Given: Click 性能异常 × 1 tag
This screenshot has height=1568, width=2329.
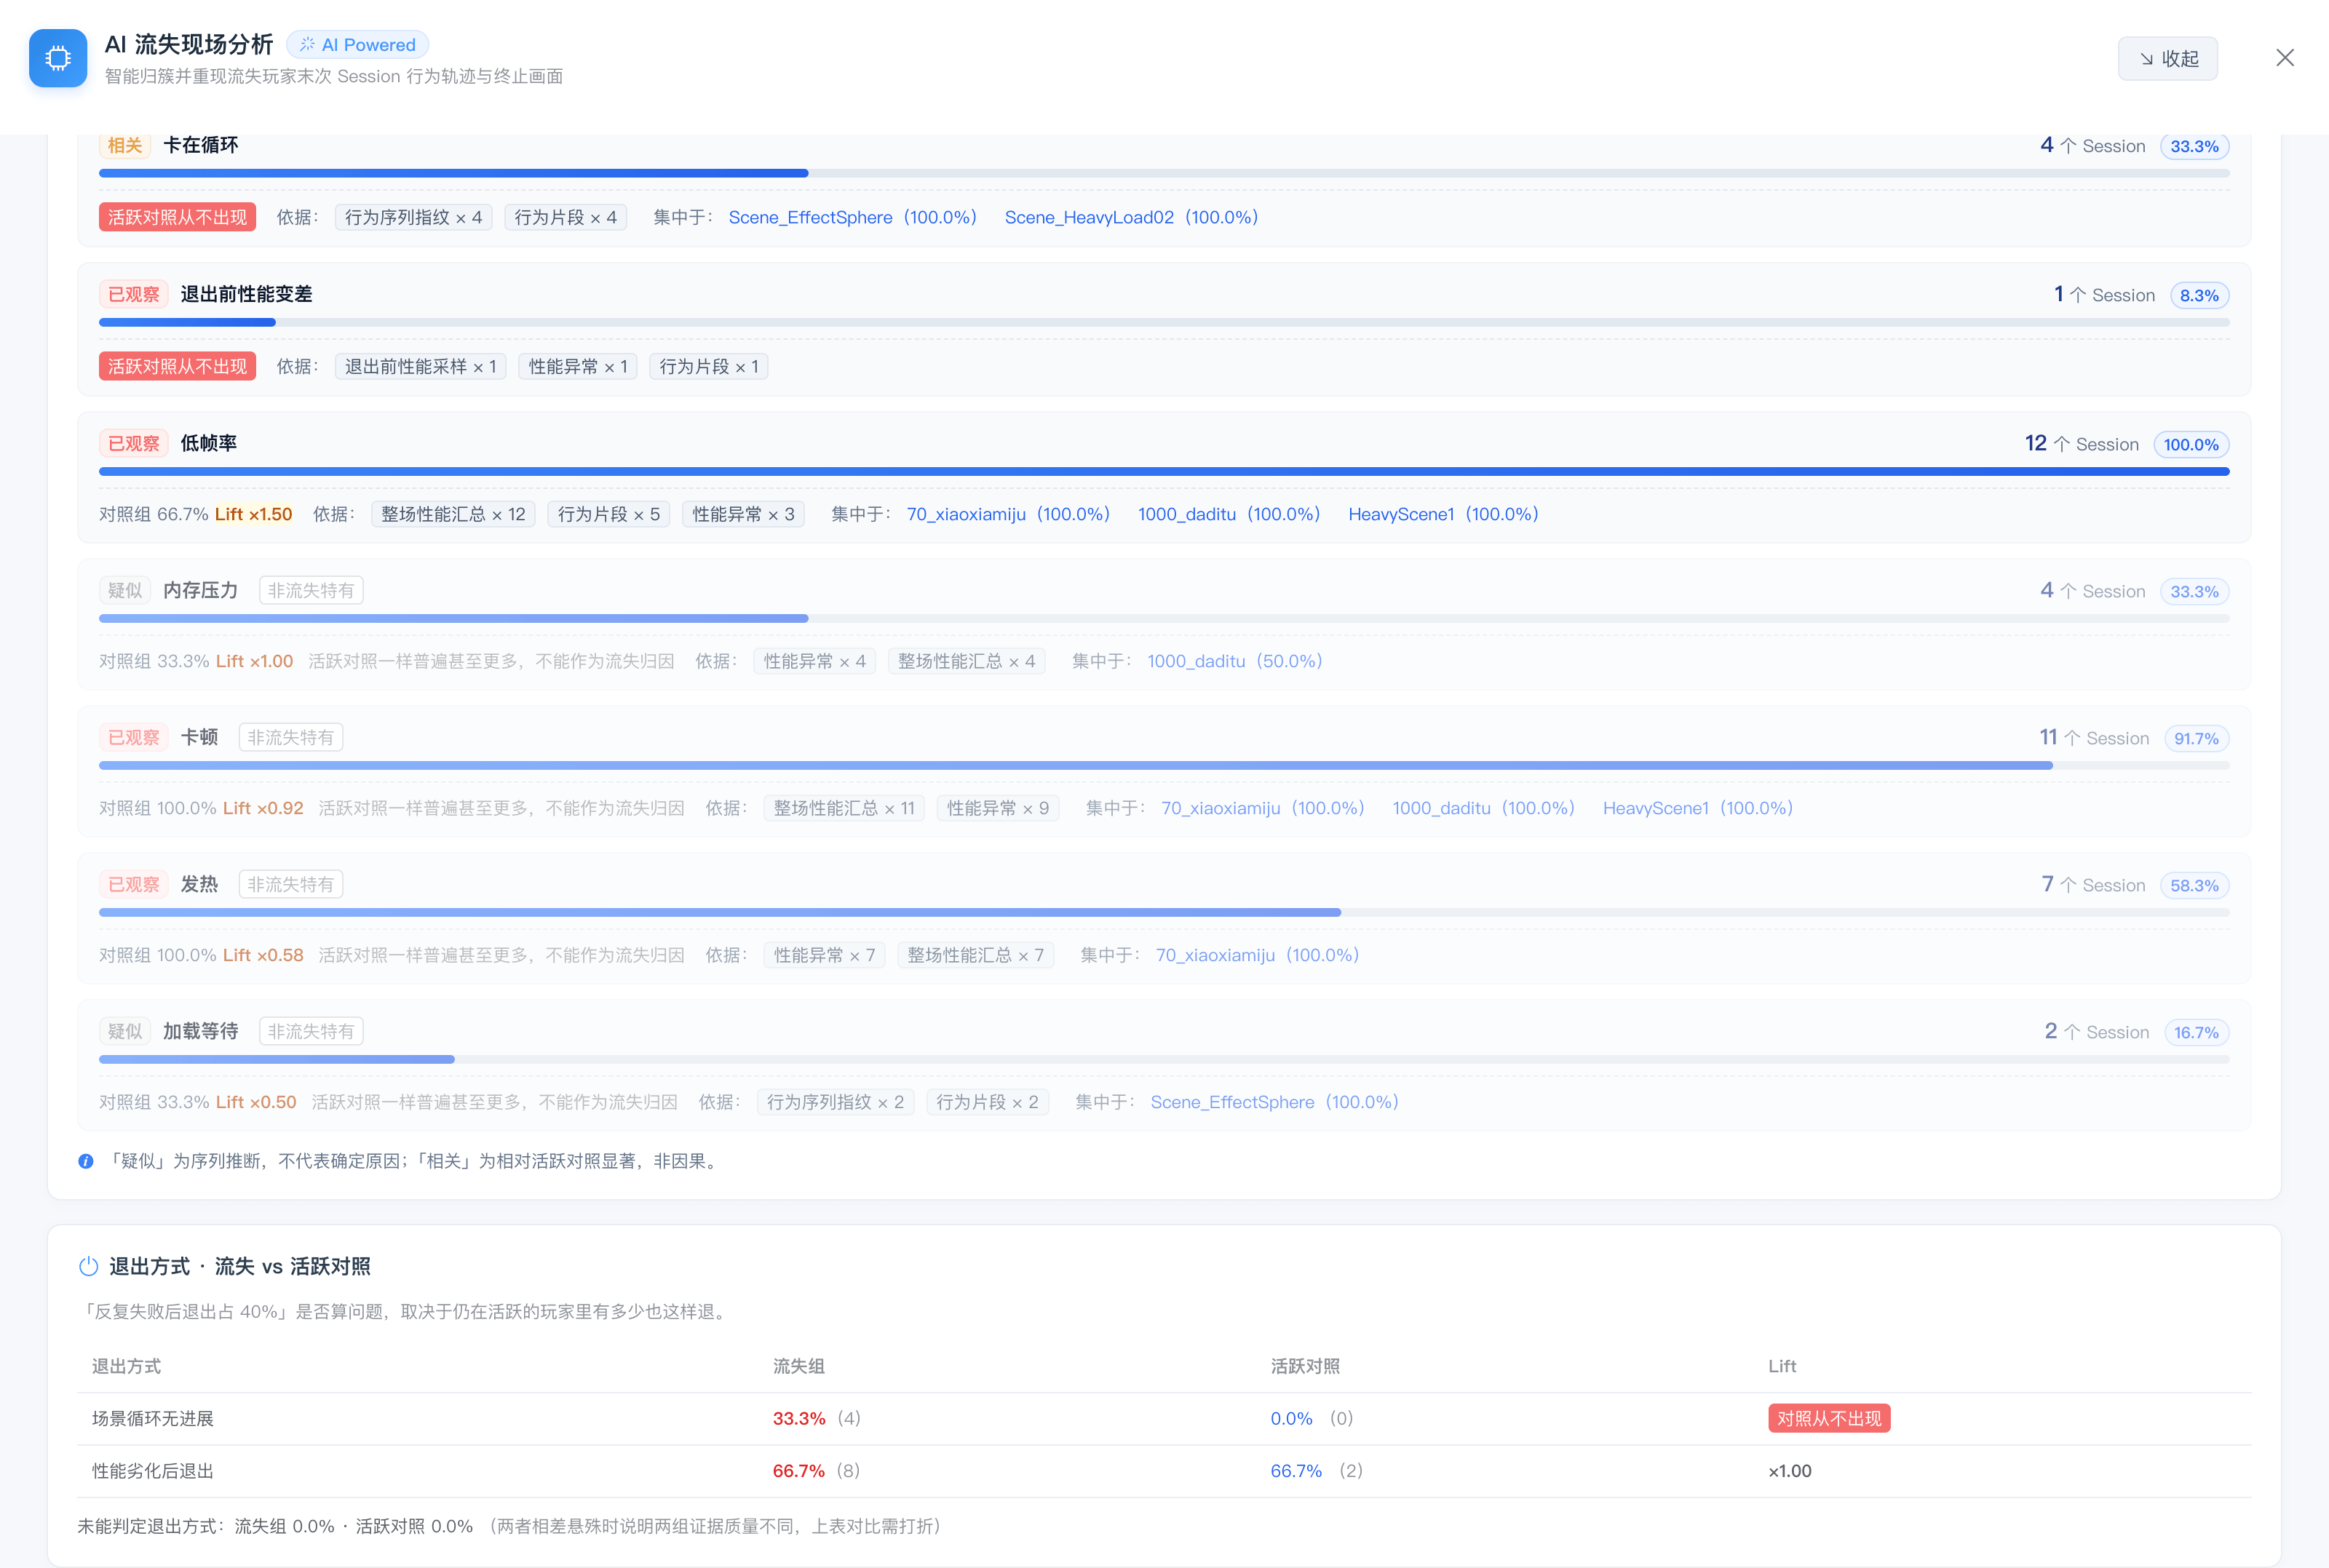Looking at the screenshot, I should [577, 366].
